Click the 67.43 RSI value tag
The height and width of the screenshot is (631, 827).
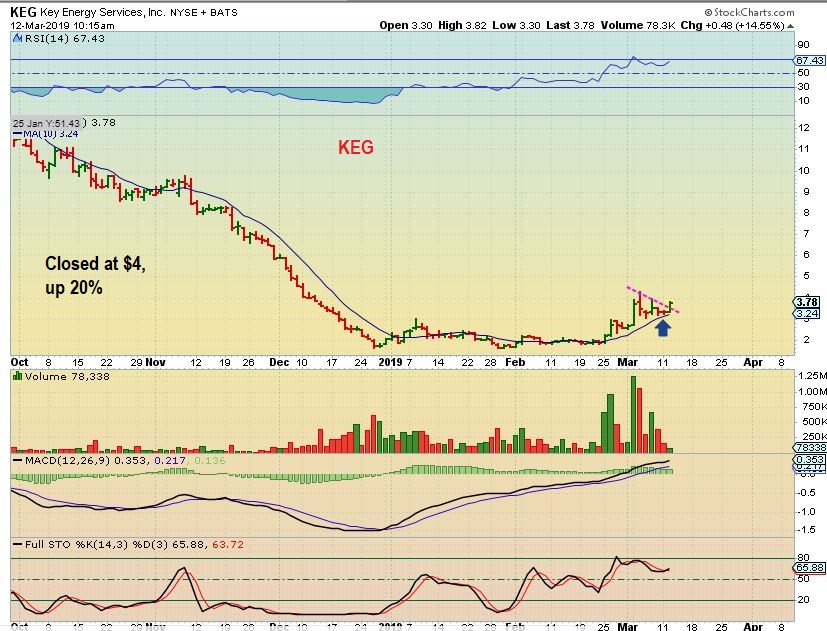click(810, 61)
